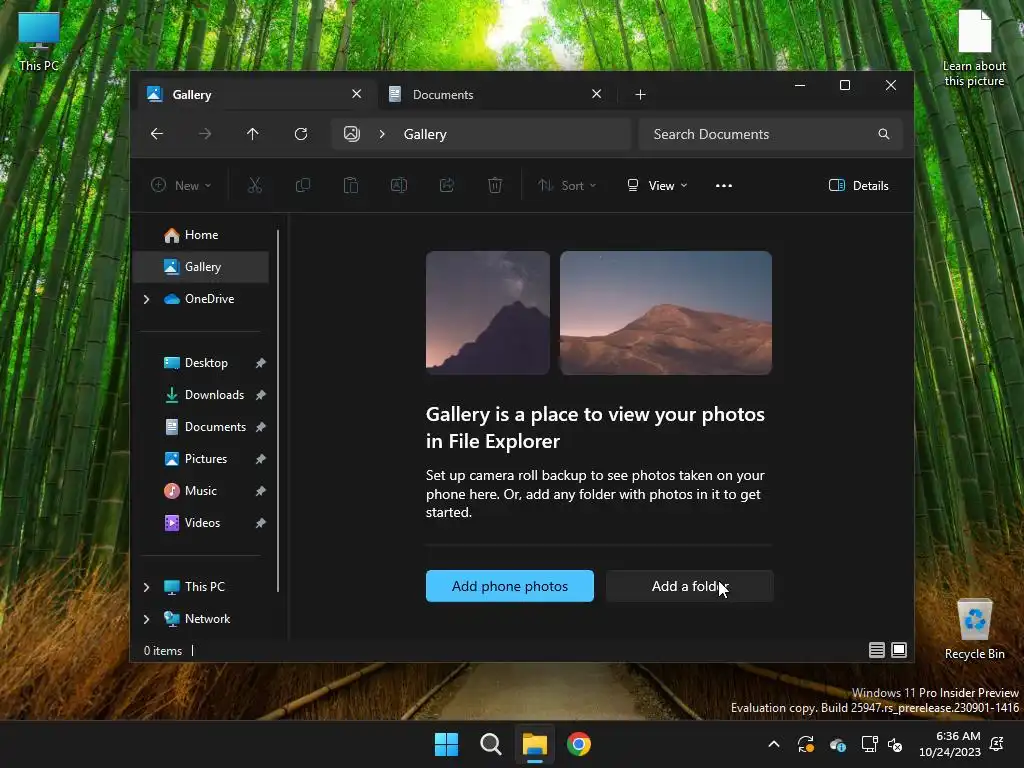The width and height of the screenshot is (1024, 768).
Task: Expand This PC in navigation pane
Action: coord(146,587)
